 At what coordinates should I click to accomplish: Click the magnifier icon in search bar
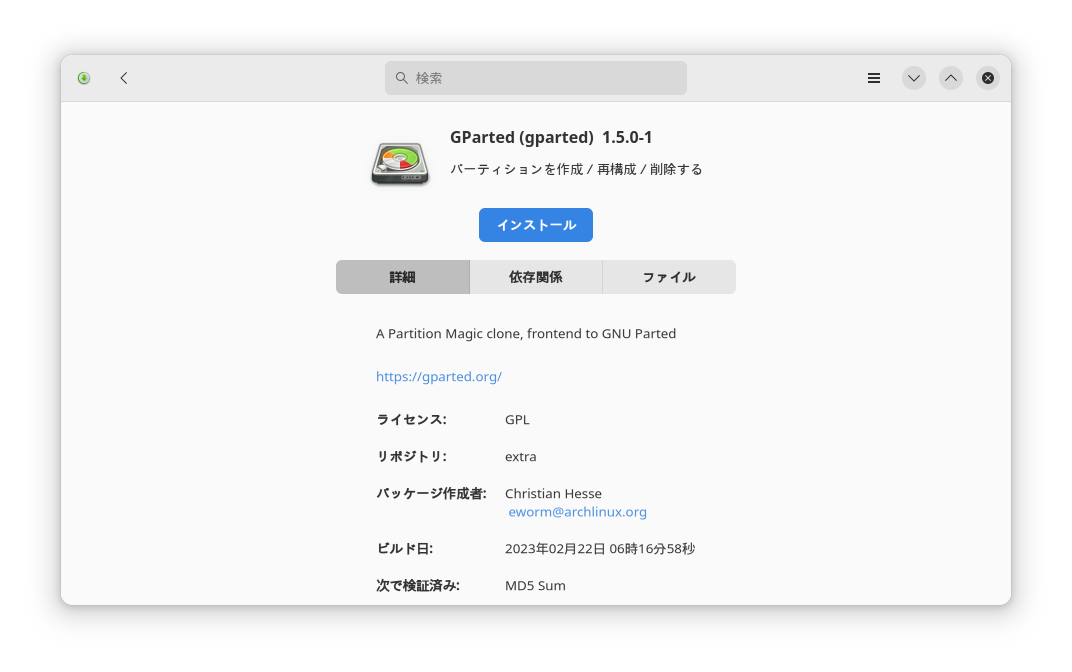point(401,78)
